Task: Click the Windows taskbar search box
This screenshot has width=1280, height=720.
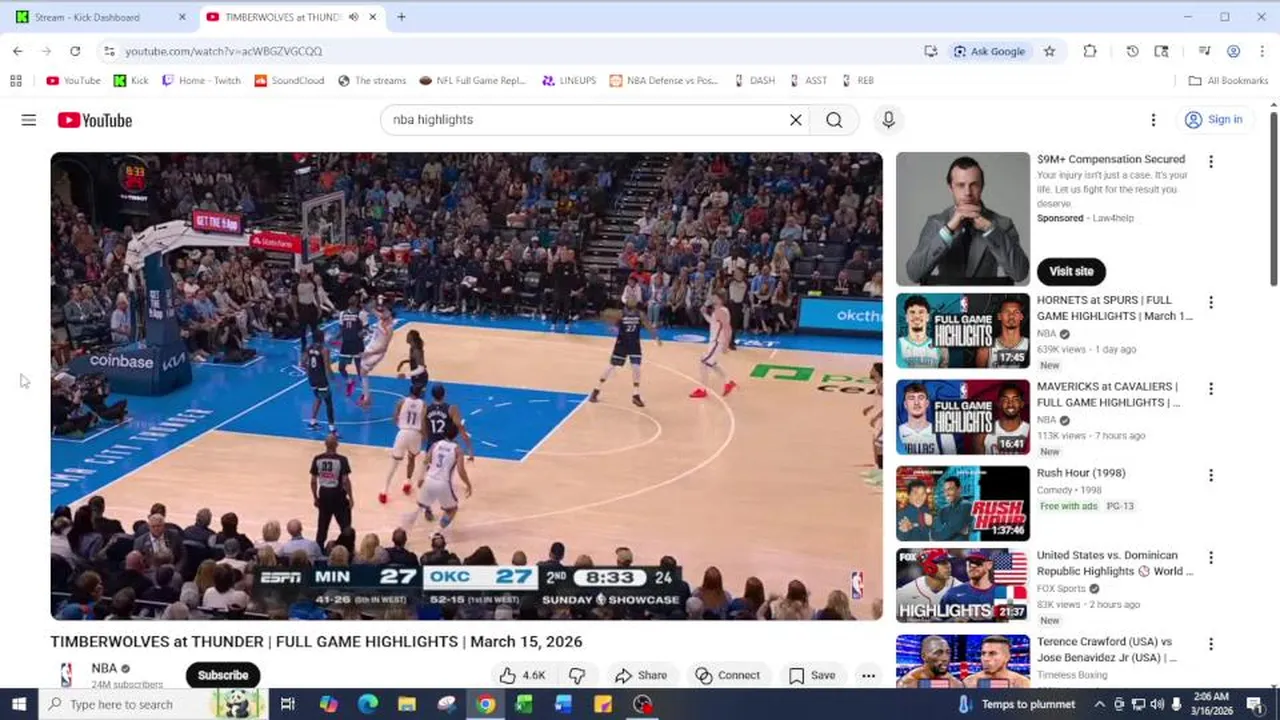Action: 153,704
